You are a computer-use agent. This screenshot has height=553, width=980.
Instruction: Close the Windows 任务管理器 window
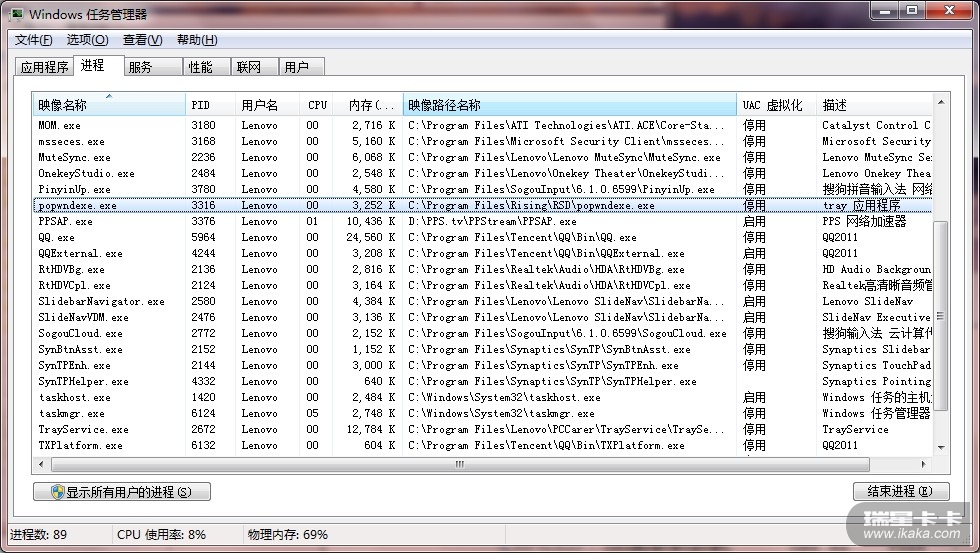click(x=950, y=11)
